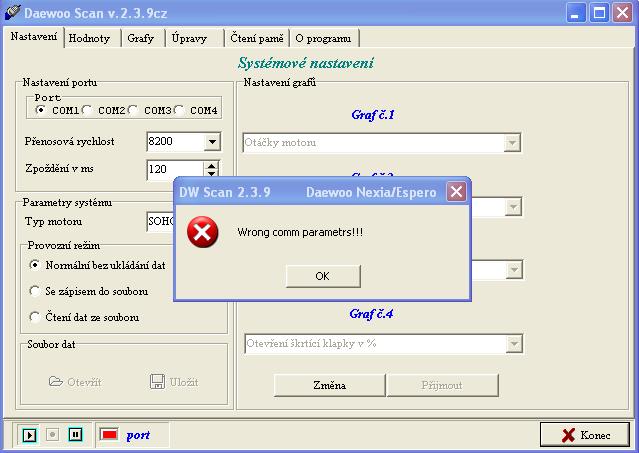Click the Změna button
The image size is (639, 453).
(329, 385)
